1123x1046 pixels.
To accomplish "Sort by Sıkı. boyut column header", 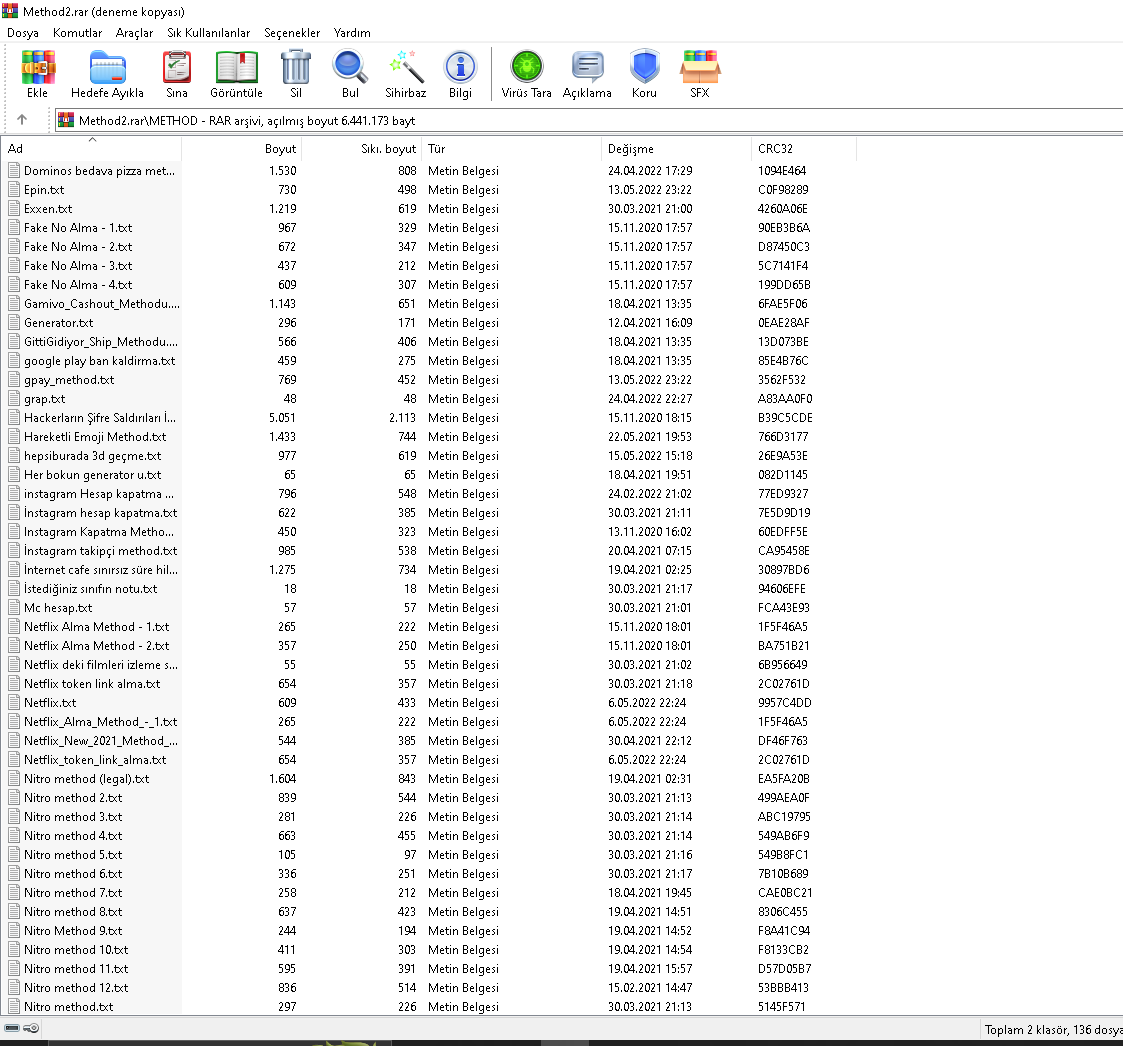I will pyautogui.click(x=362, y=148).
